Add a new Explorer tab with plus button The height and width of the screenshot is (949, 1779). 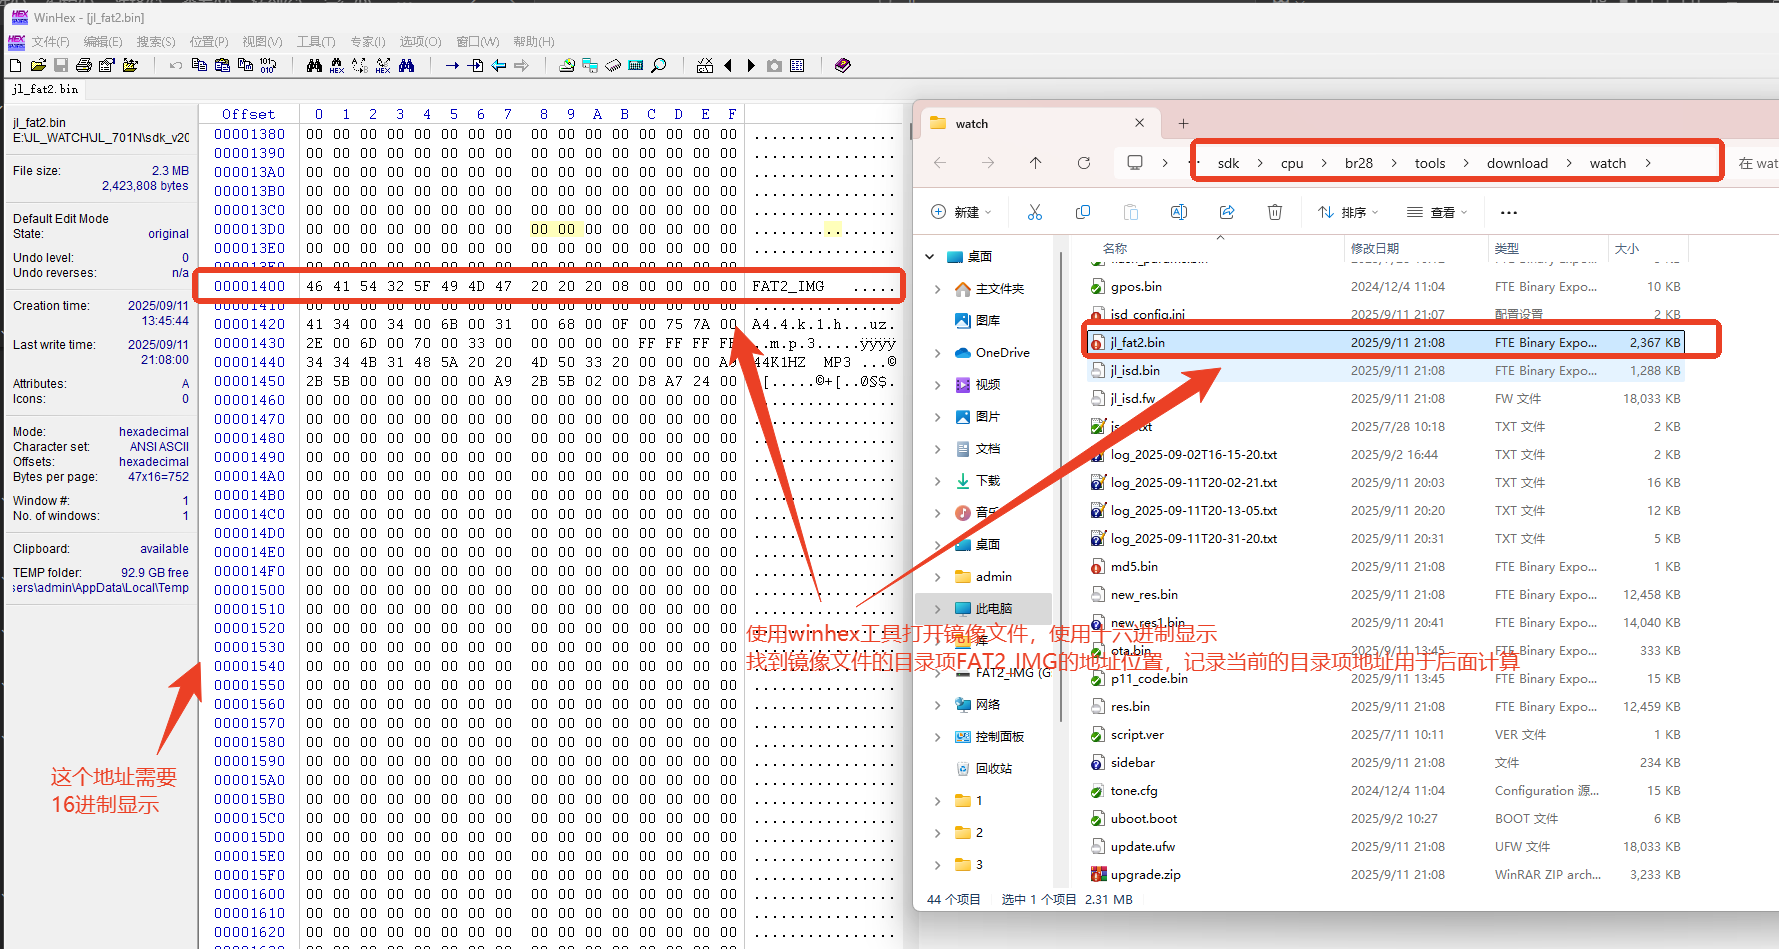click(1183, 123)
